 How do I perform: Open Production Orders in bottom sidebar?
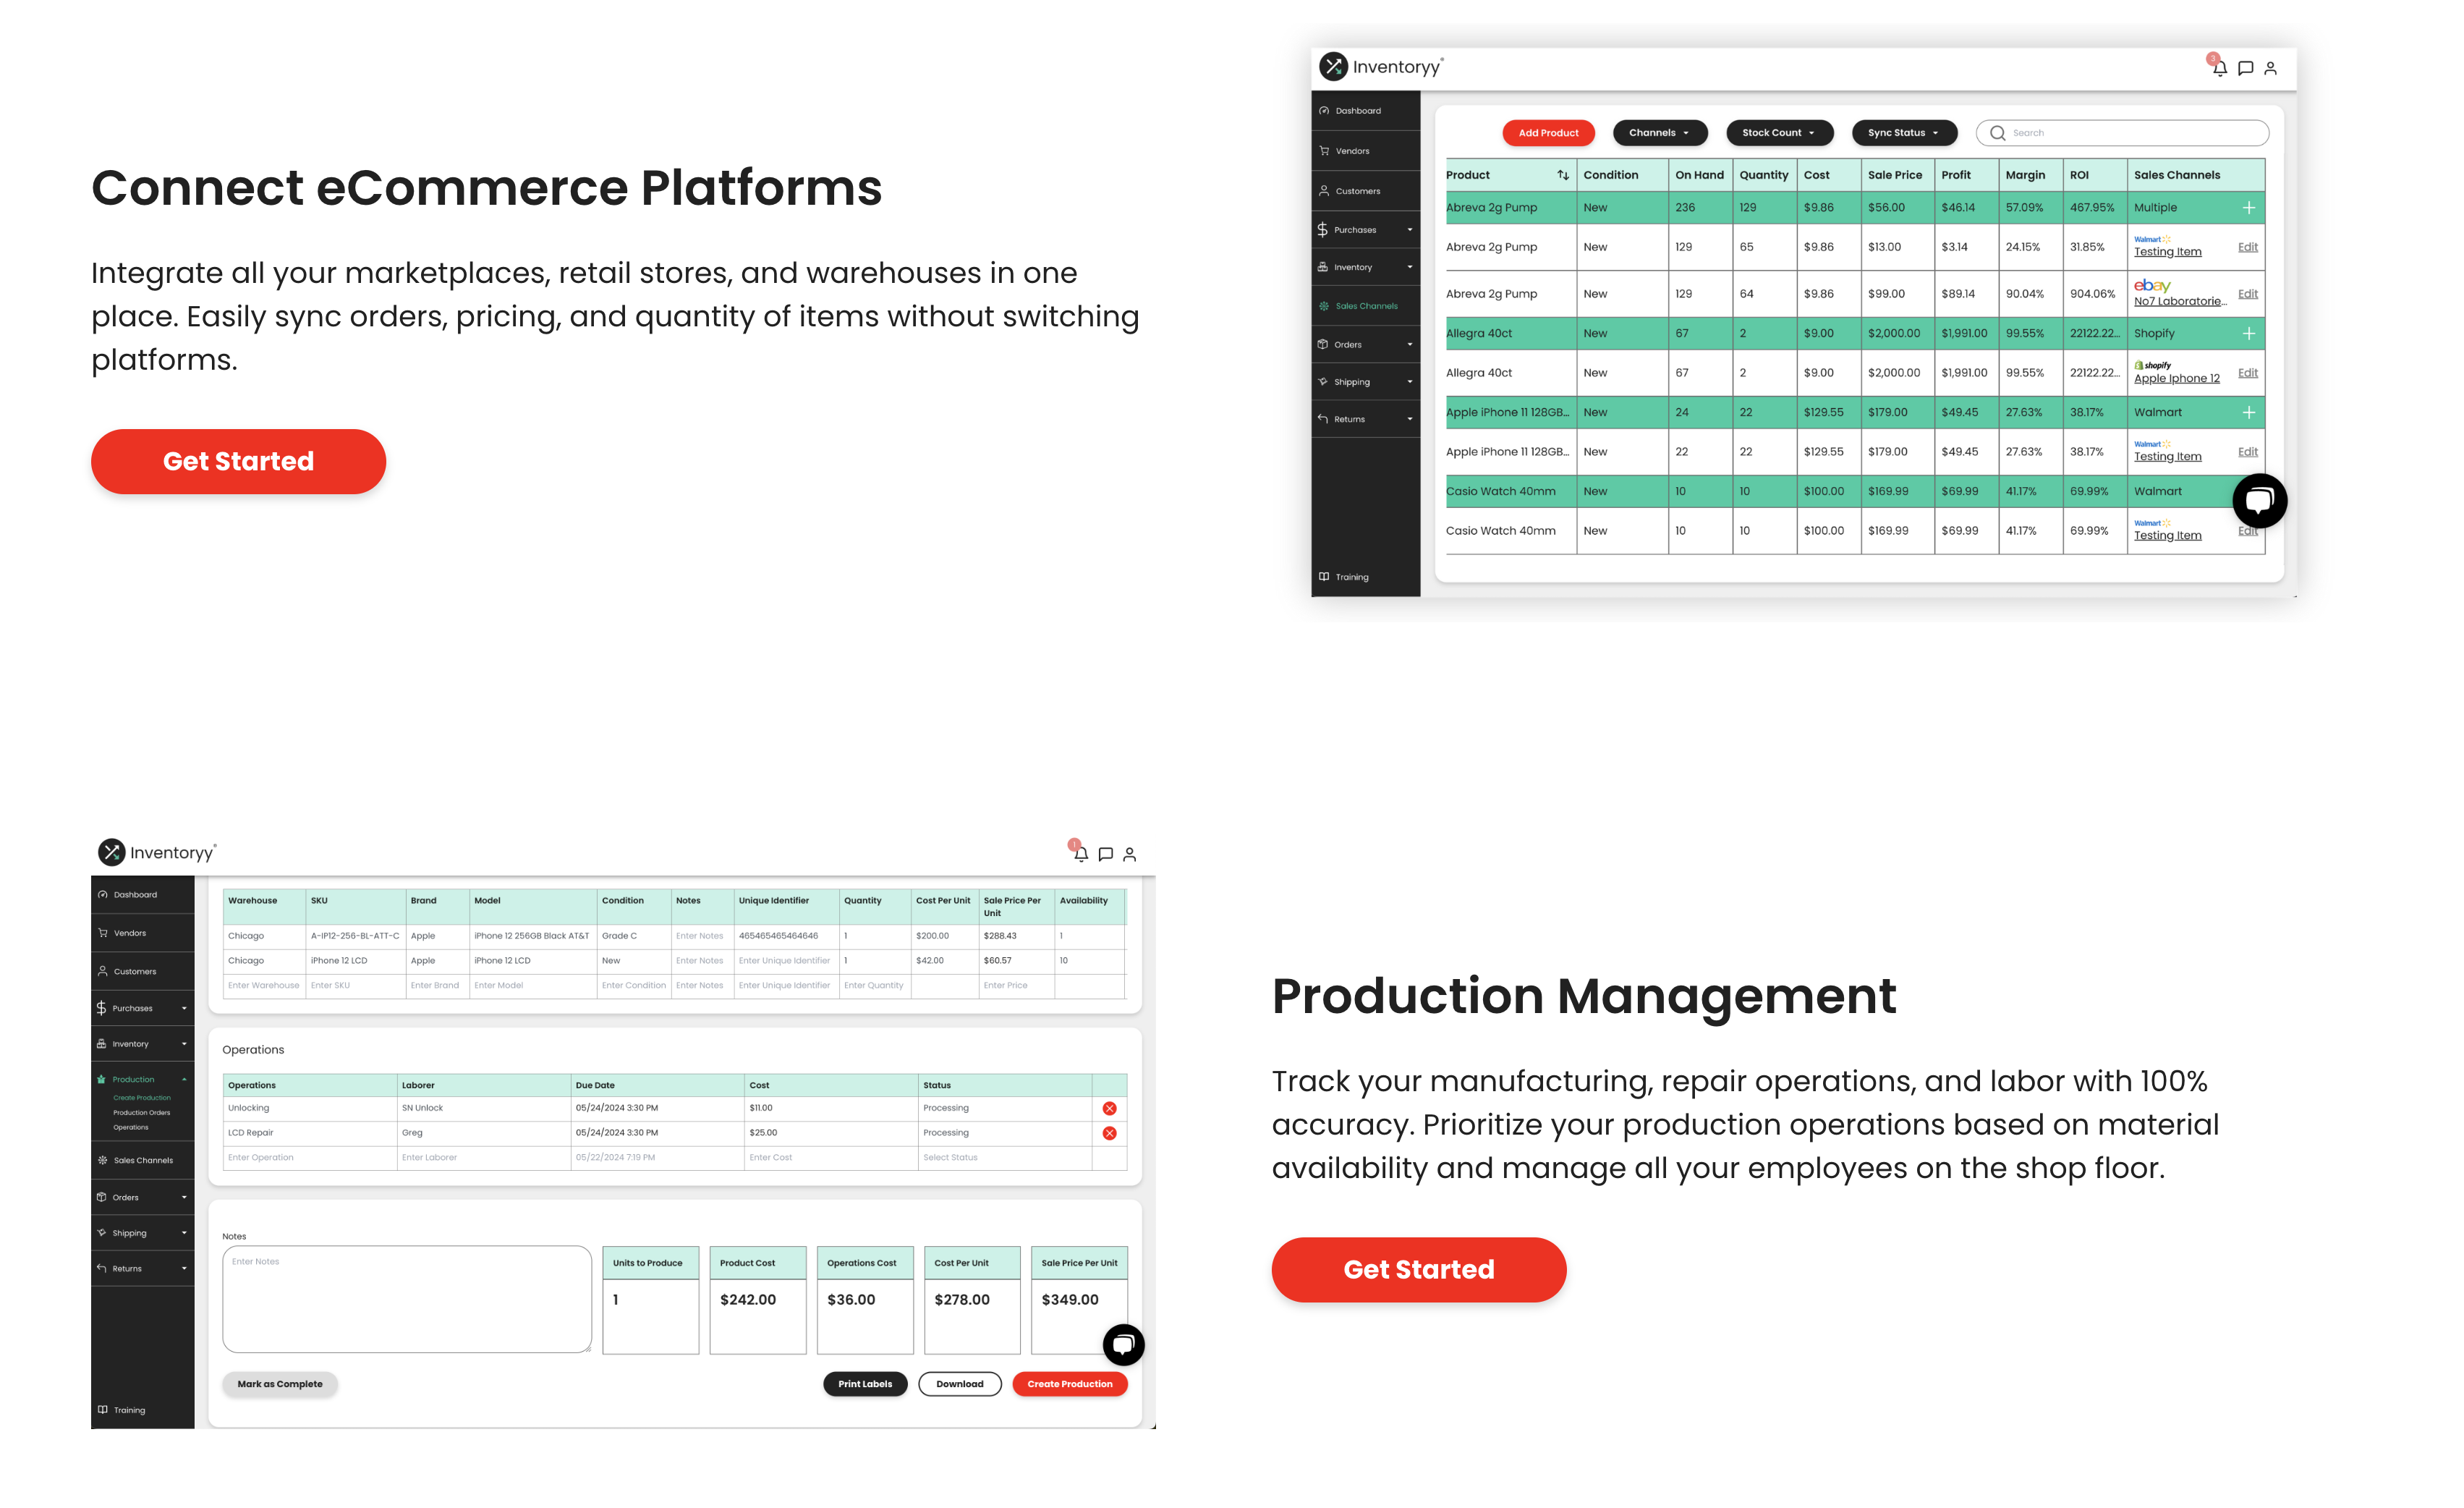point(141,1112)
